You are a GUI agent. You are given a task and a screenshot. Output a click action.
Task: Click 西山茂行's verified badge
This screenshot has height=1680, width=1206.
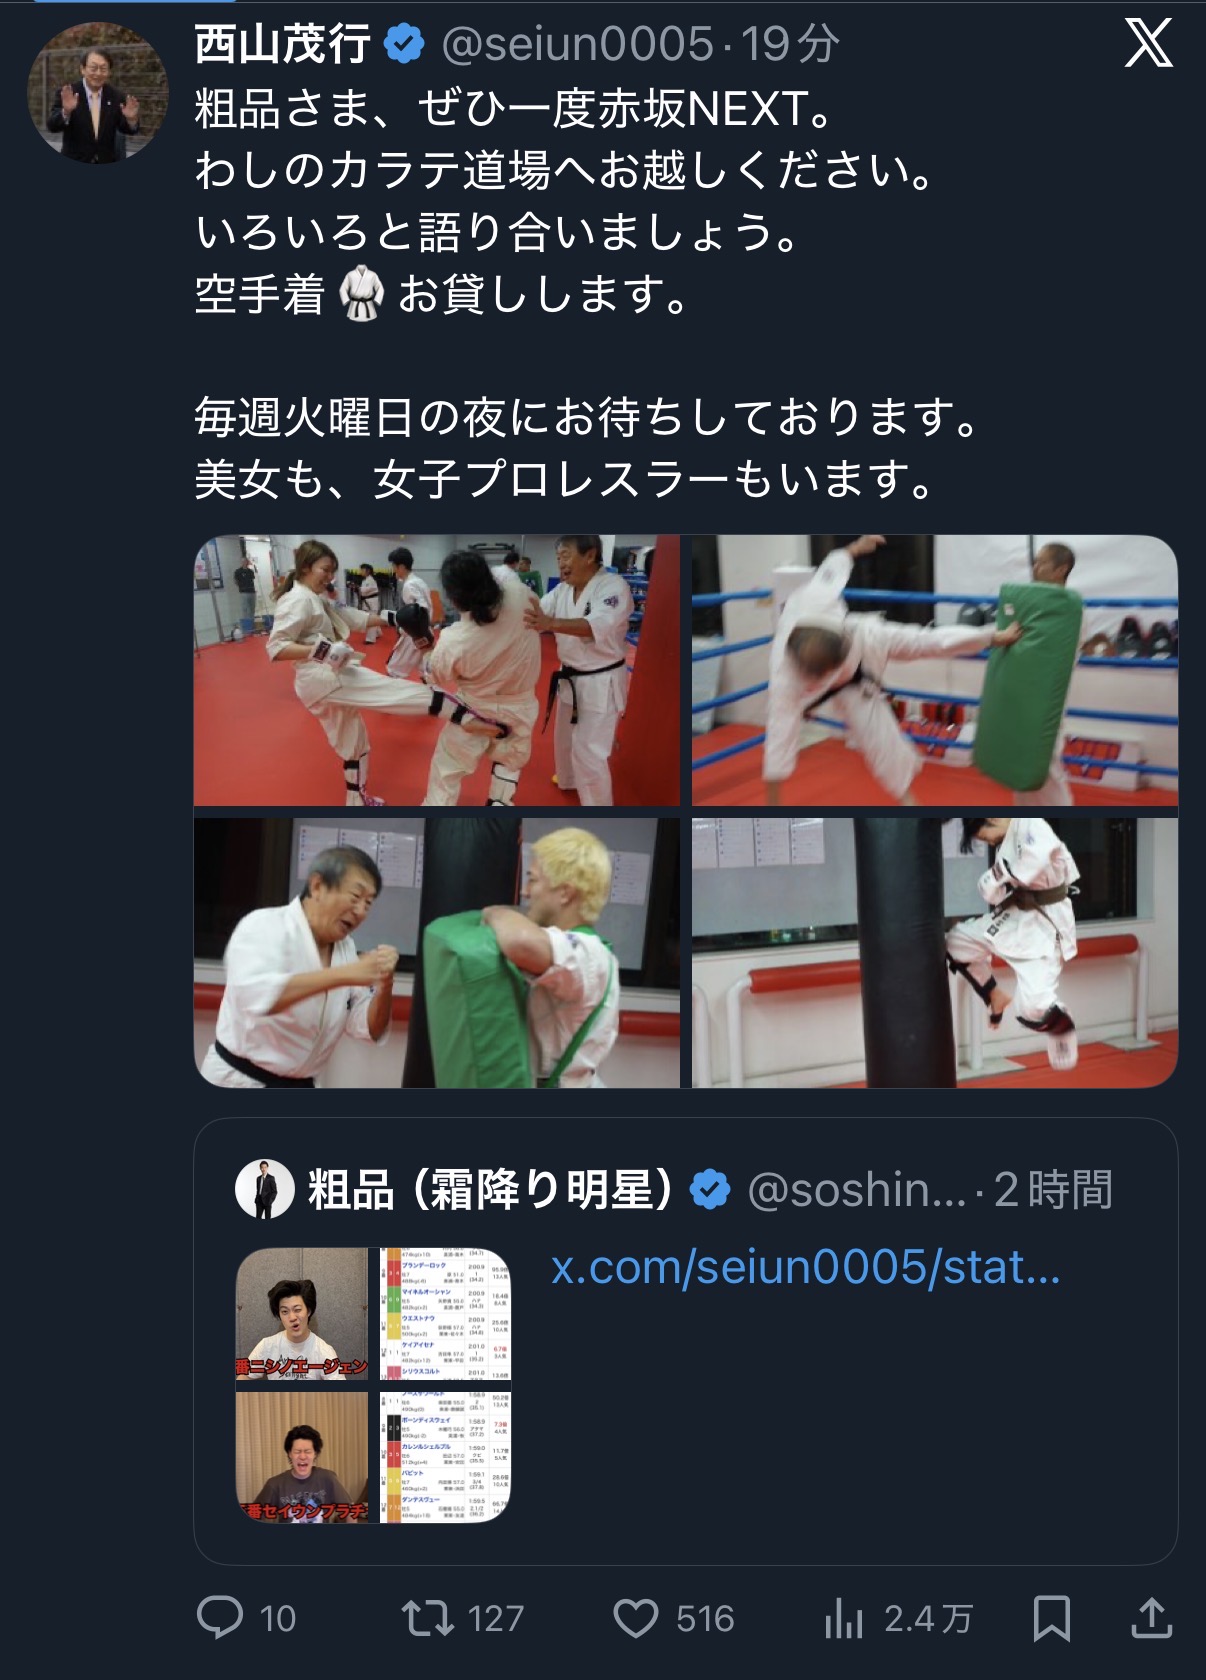[x=405, y=45]
